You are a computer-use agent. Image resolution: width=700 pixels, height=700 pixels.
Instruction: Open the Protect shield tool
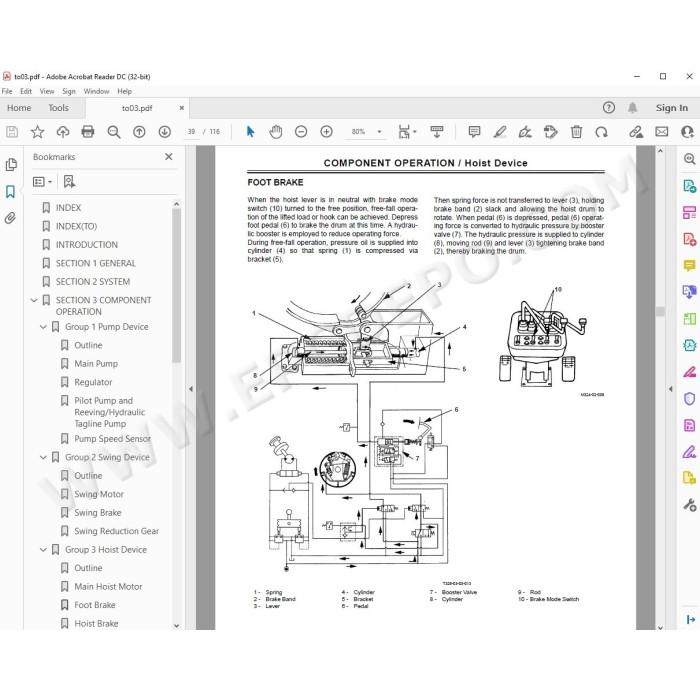pyautogui.click(x=689, y=399)
